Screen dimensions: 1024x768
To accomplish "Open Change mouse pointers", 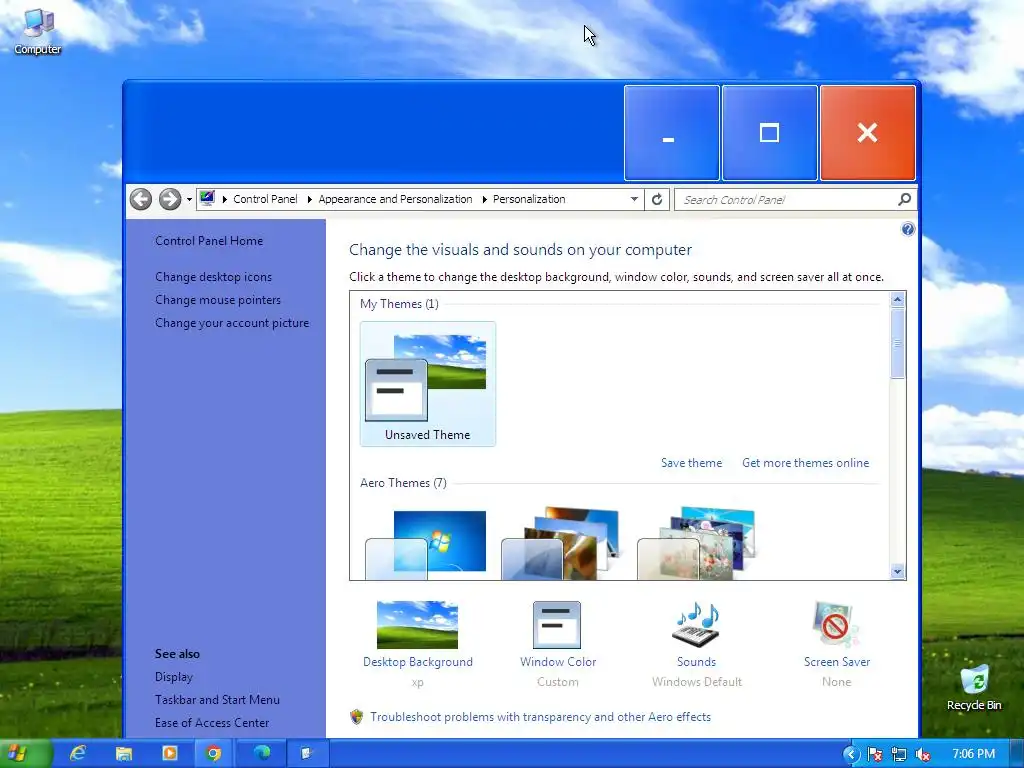I will pos(217,300).
